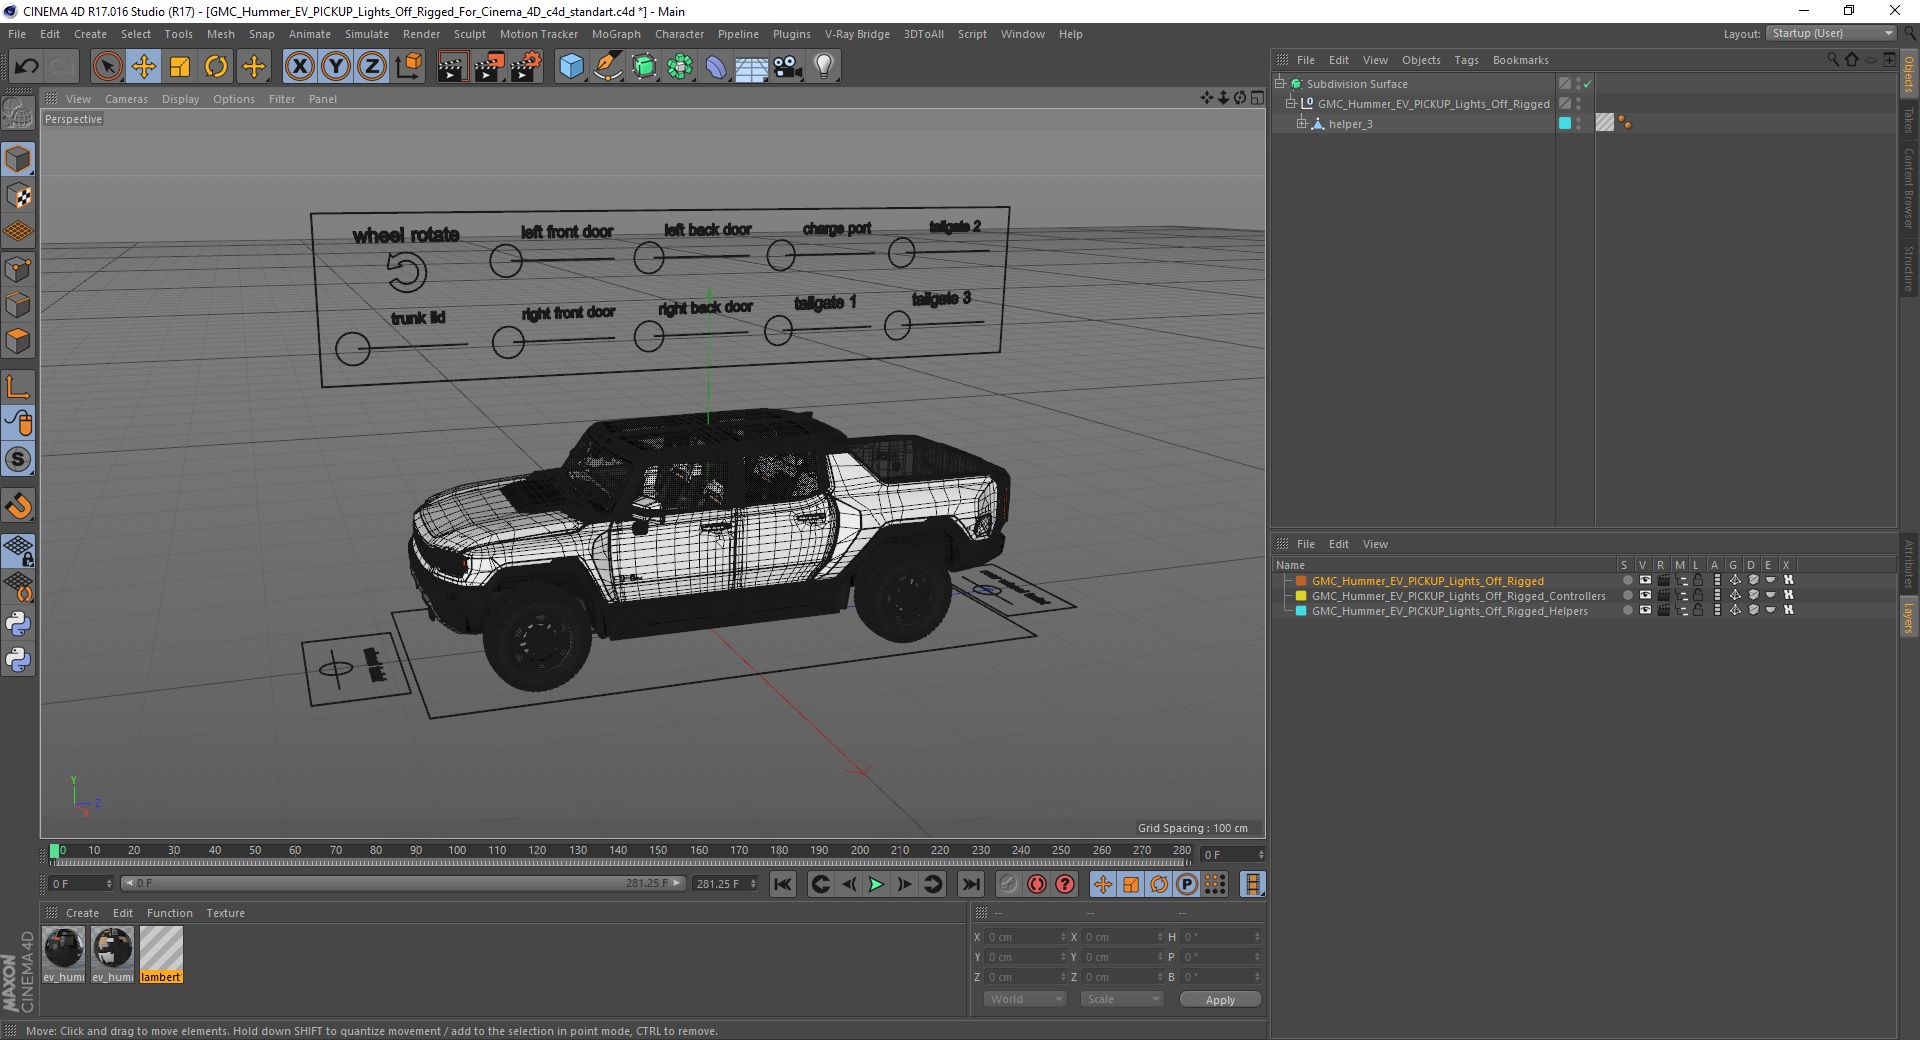Open the Simulate menu
Viewport: 1920px width, 1040px height.
(366, 34)
